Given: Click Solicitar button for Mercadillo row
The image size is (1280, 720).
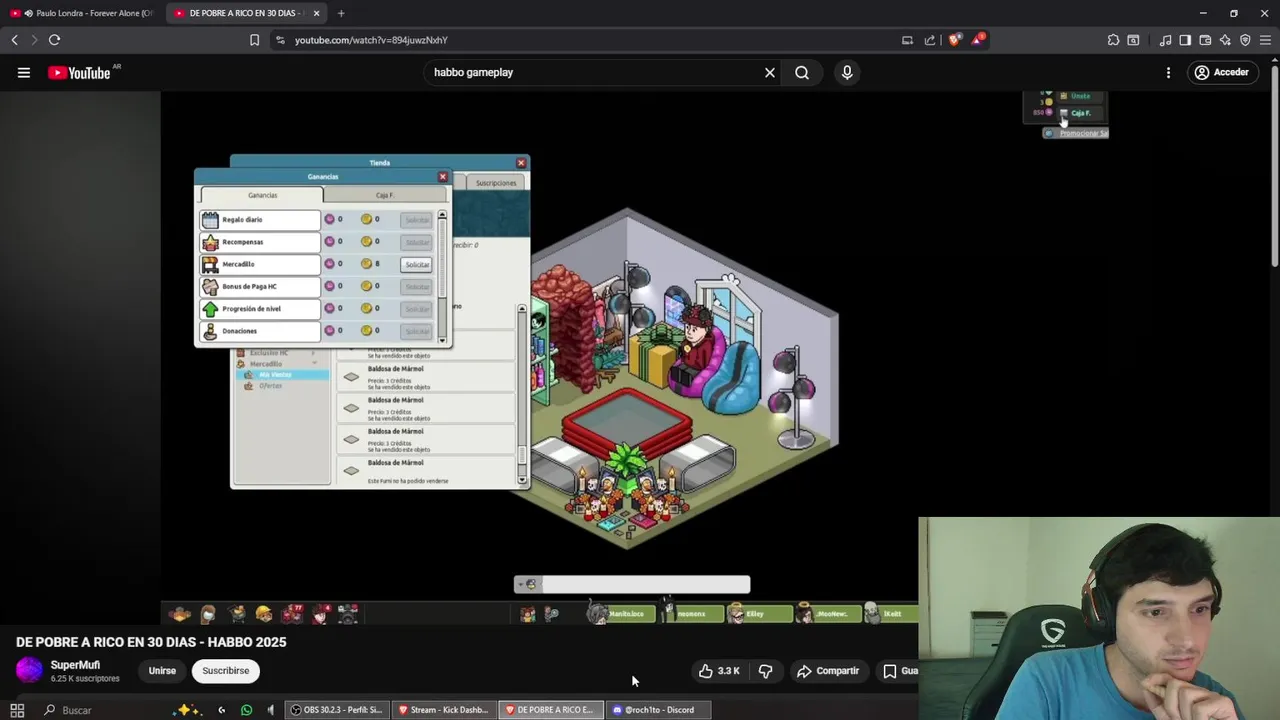Looking at the screenshot, I should [417, 264].
